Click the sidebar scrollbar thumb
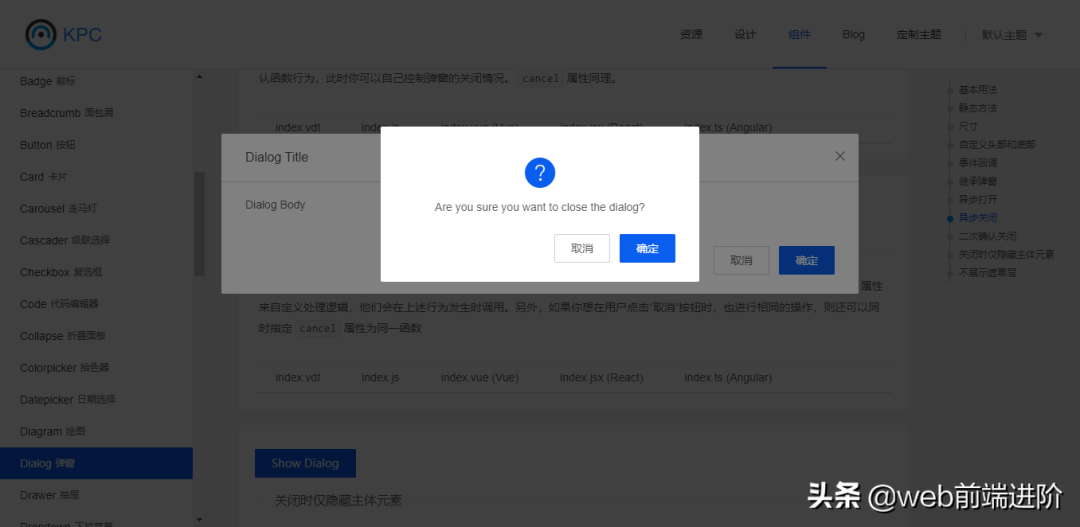This screenshot has width=1080, height=527. 199,223
